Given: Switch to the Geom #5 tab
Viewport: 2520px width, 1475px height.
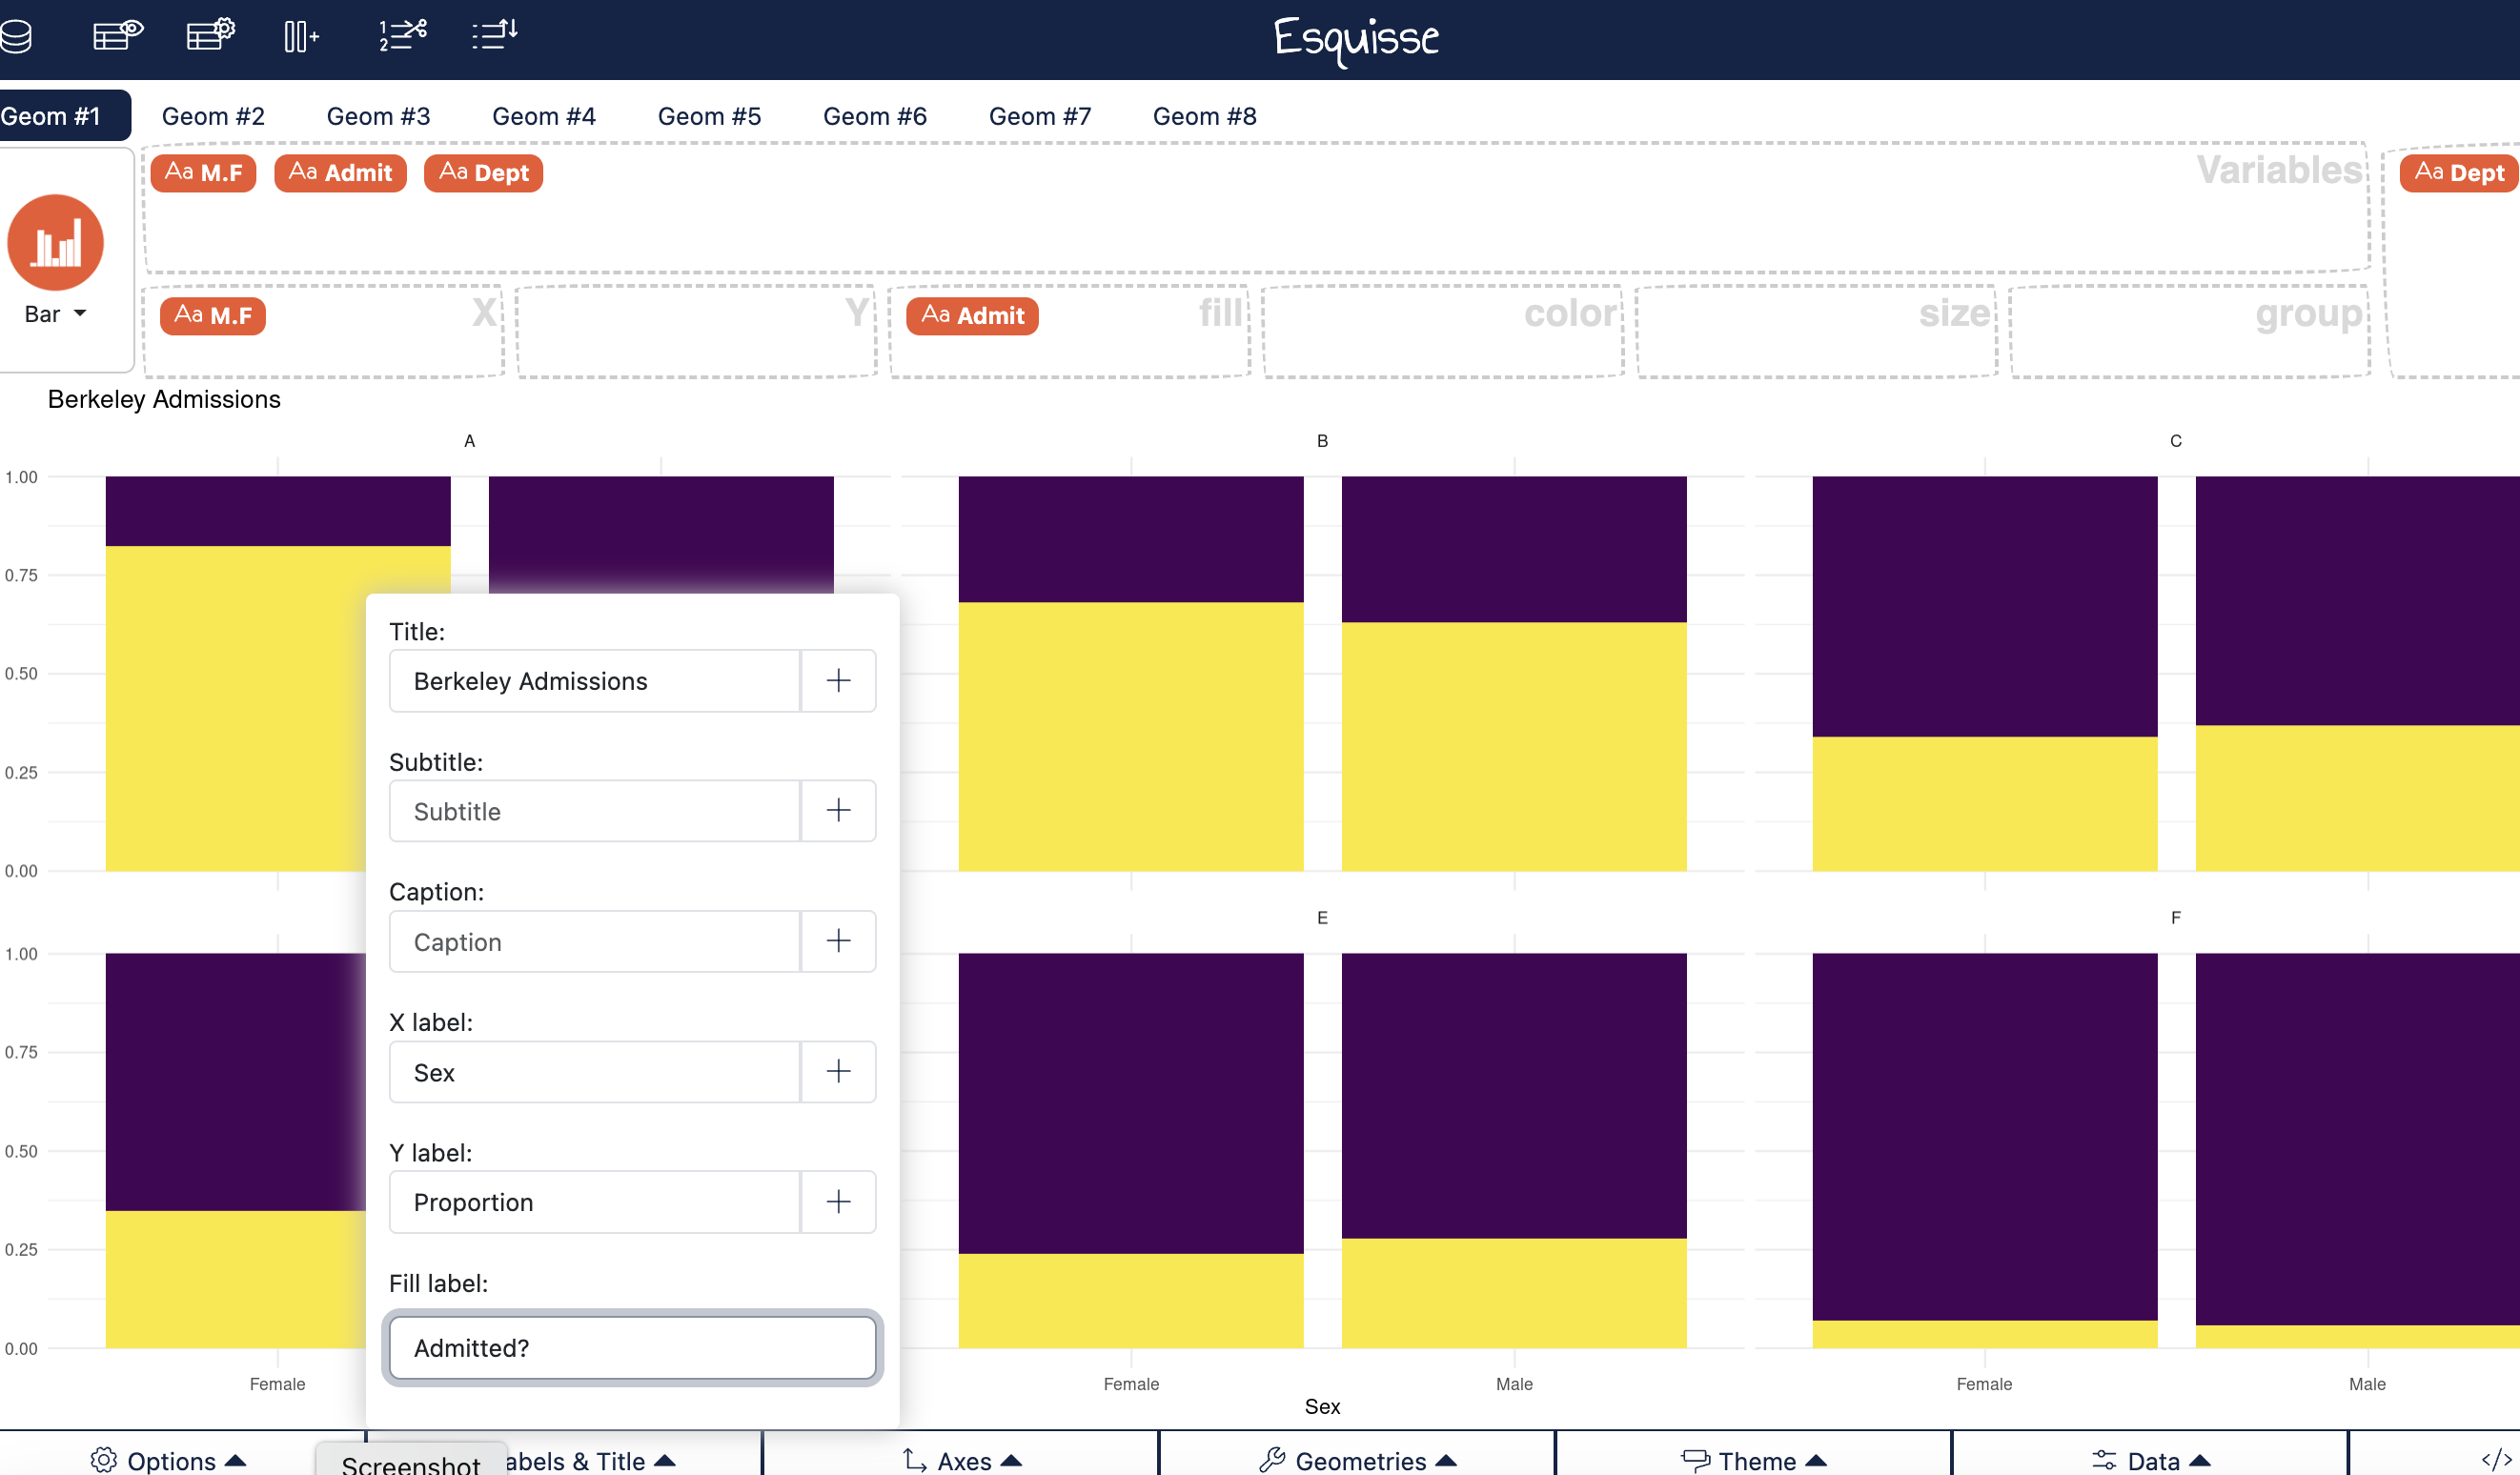Looking at the screenshot, I should 709,116.
